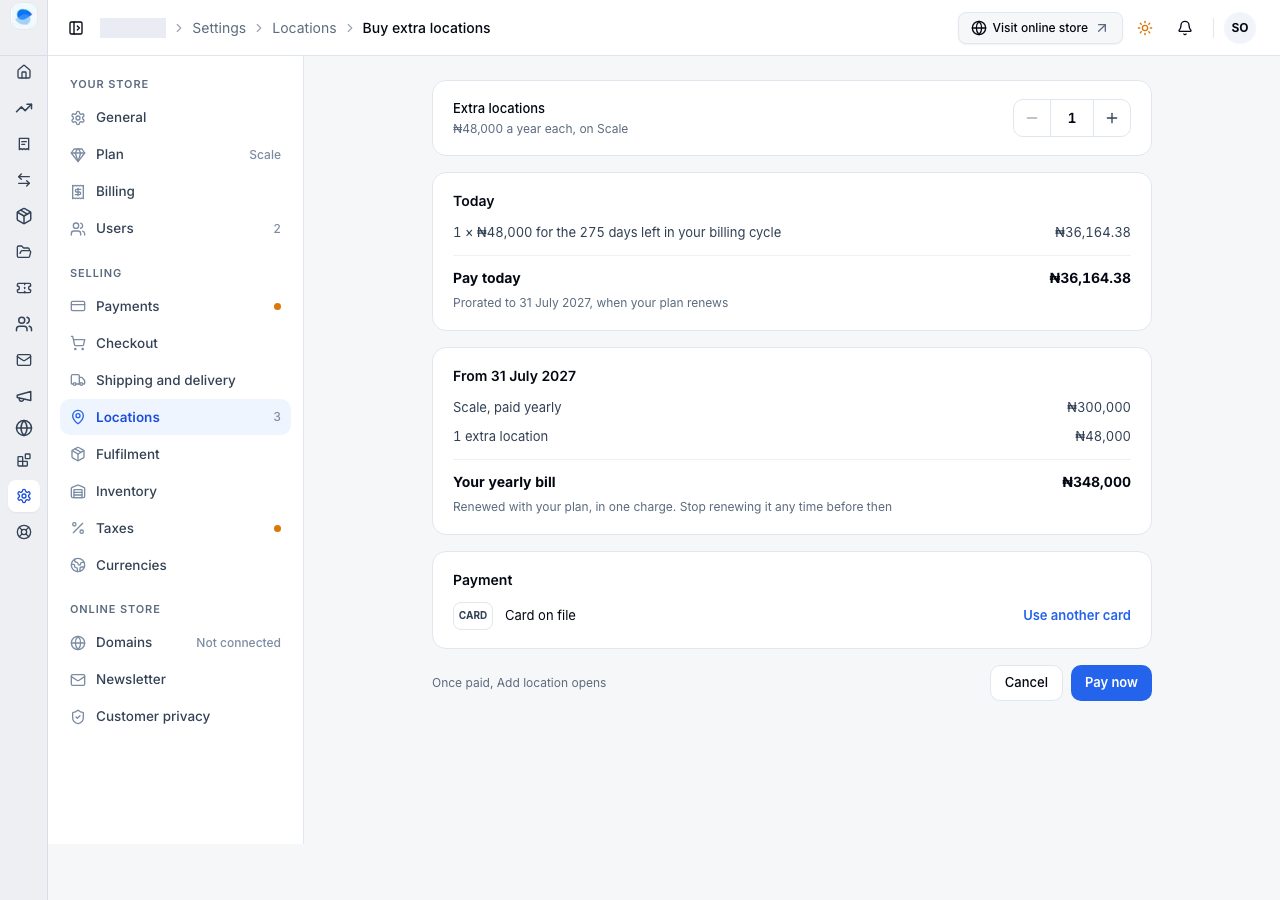Open Shipping and delivery settings
Image resolution: width=1280 pixels, height=900 pixels.
tap(175, 380)
